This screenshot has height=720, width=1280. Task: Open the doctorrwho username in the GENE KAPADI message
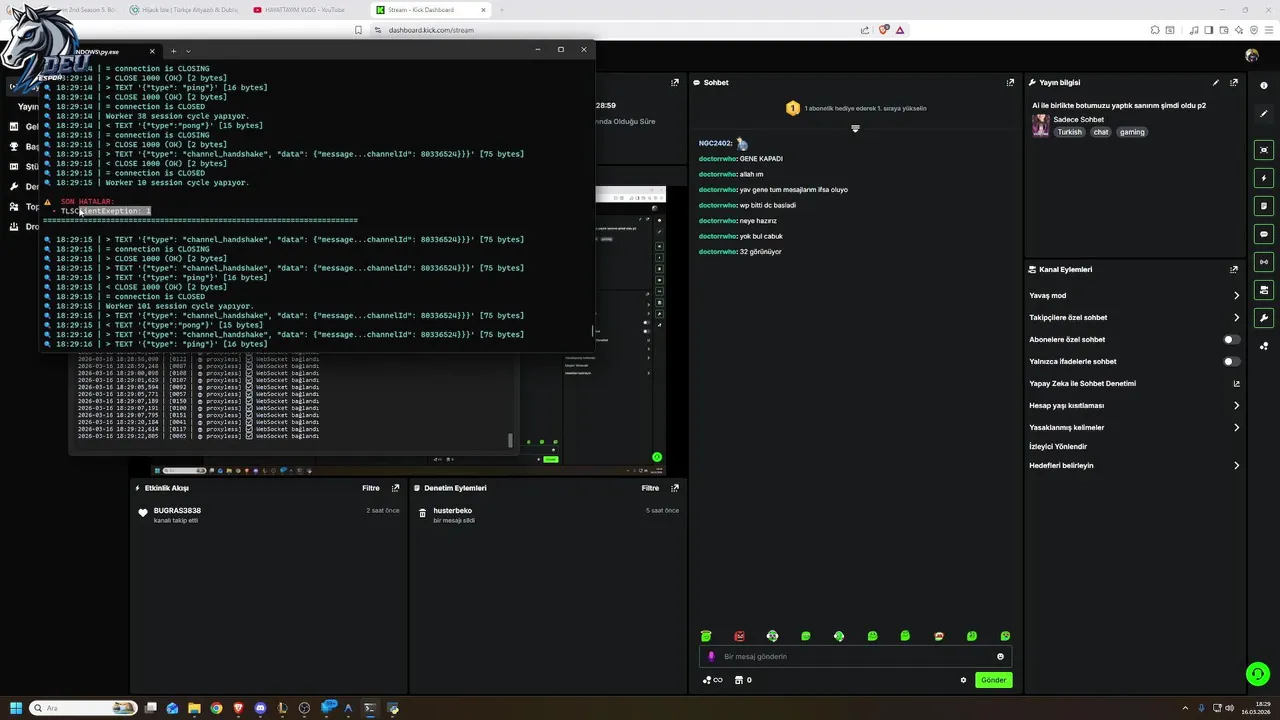click(x=718, y=159)
